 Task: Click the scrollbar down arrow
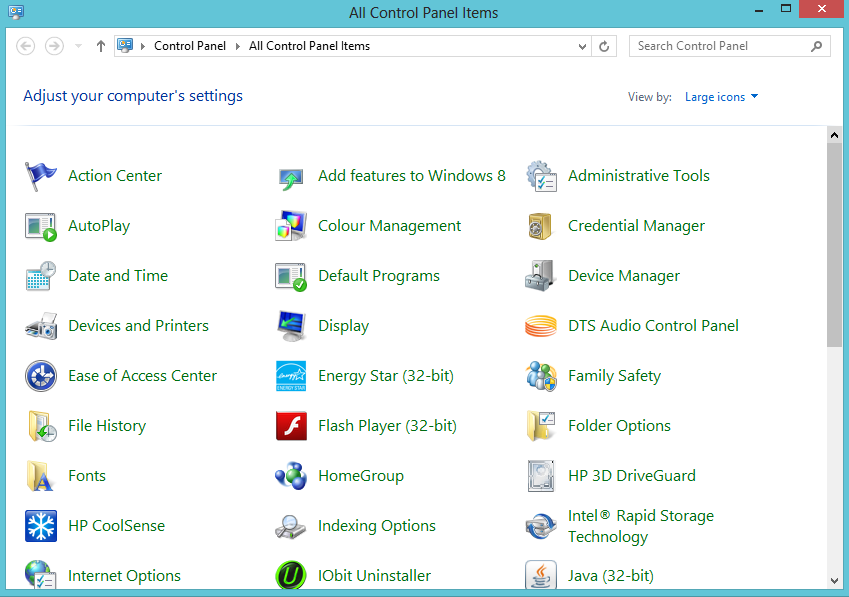834,581
